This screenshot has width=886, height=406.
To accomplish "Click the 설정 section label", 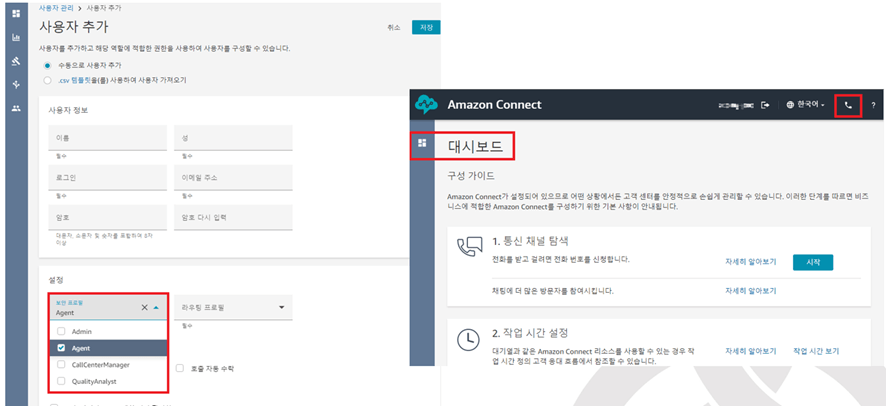I will coord(55,280).
